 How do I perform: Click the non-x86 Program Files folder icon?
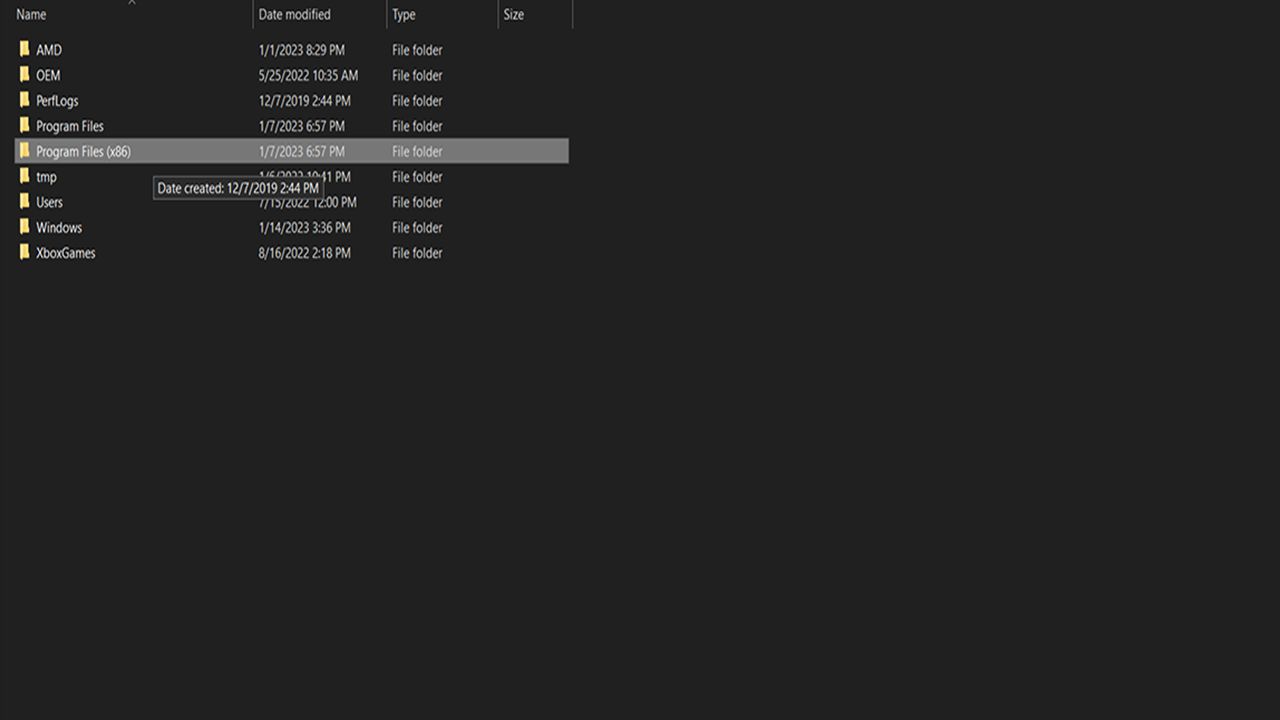coord(25,126)
